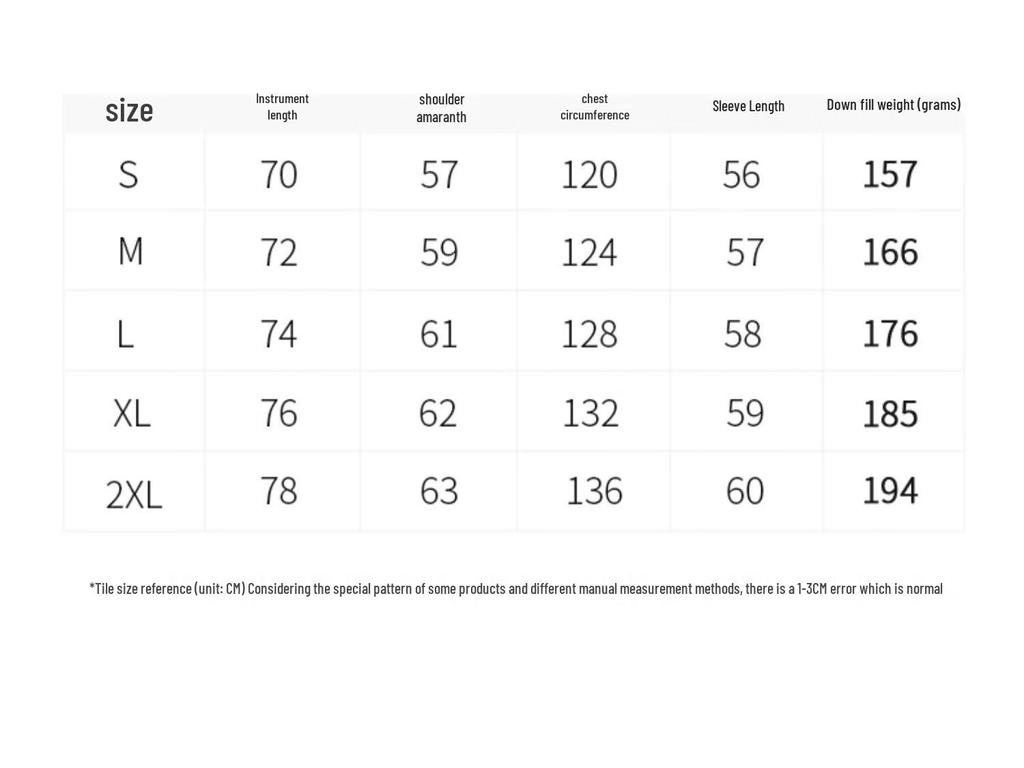Click the "size" column header
Screen dimensions: 1024x768
pyautogui.click(x=129, y=110)
